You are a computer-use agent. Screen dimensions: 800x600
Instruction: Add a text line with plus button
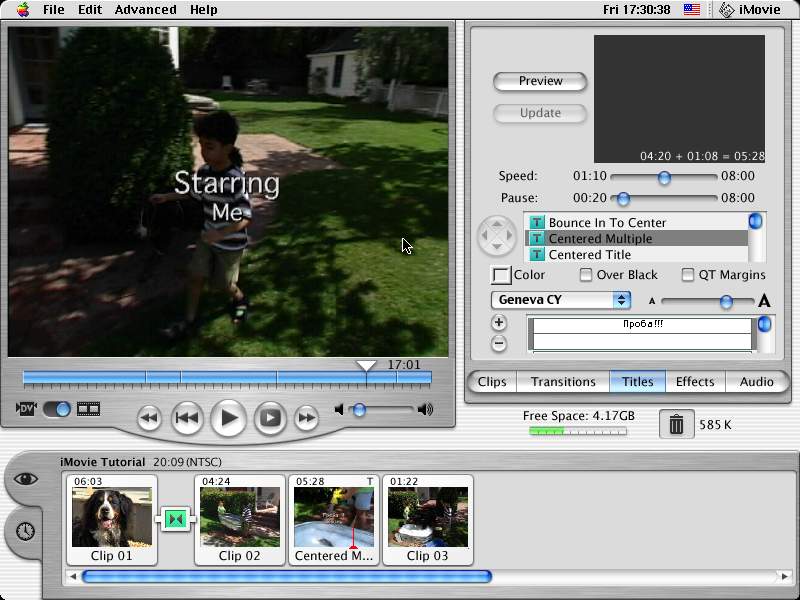pos(499,322)
